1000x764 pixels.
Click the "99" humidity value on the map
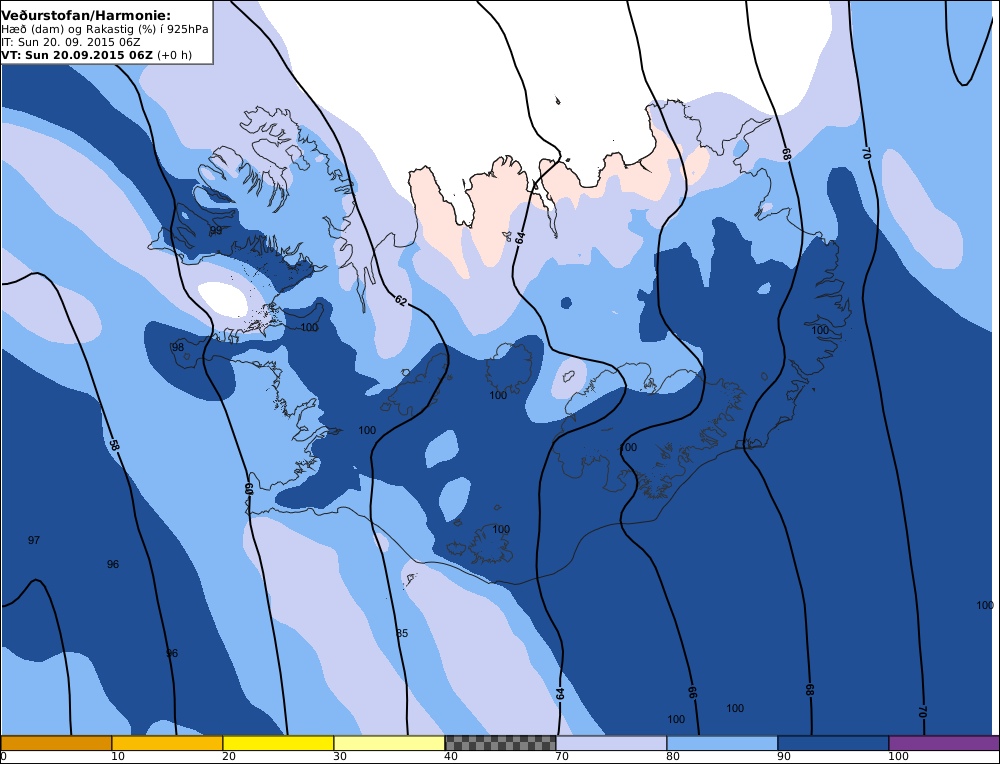pos(216,230)
